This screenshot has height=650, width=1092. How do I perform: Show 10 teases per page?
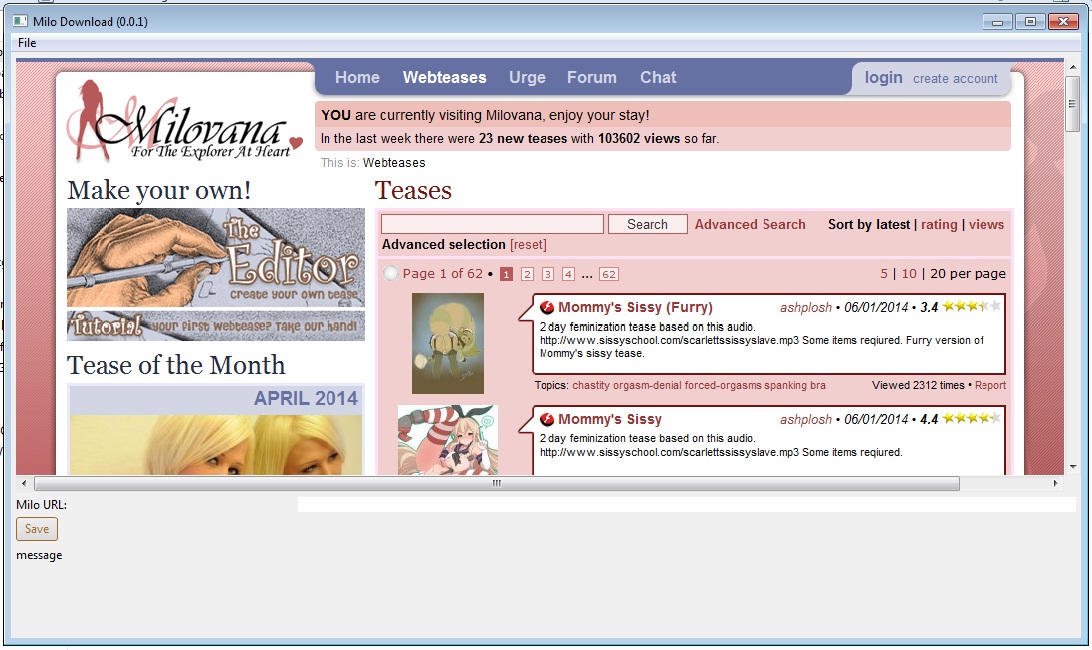click(x=909, y=274)
